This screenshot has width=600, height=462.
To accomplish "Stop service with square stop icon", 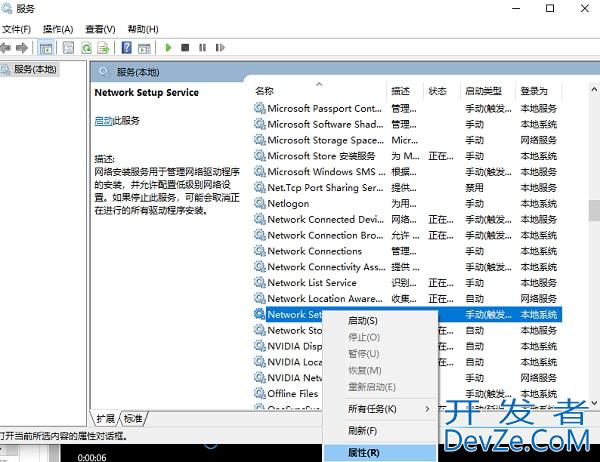I will coord(185,48).
